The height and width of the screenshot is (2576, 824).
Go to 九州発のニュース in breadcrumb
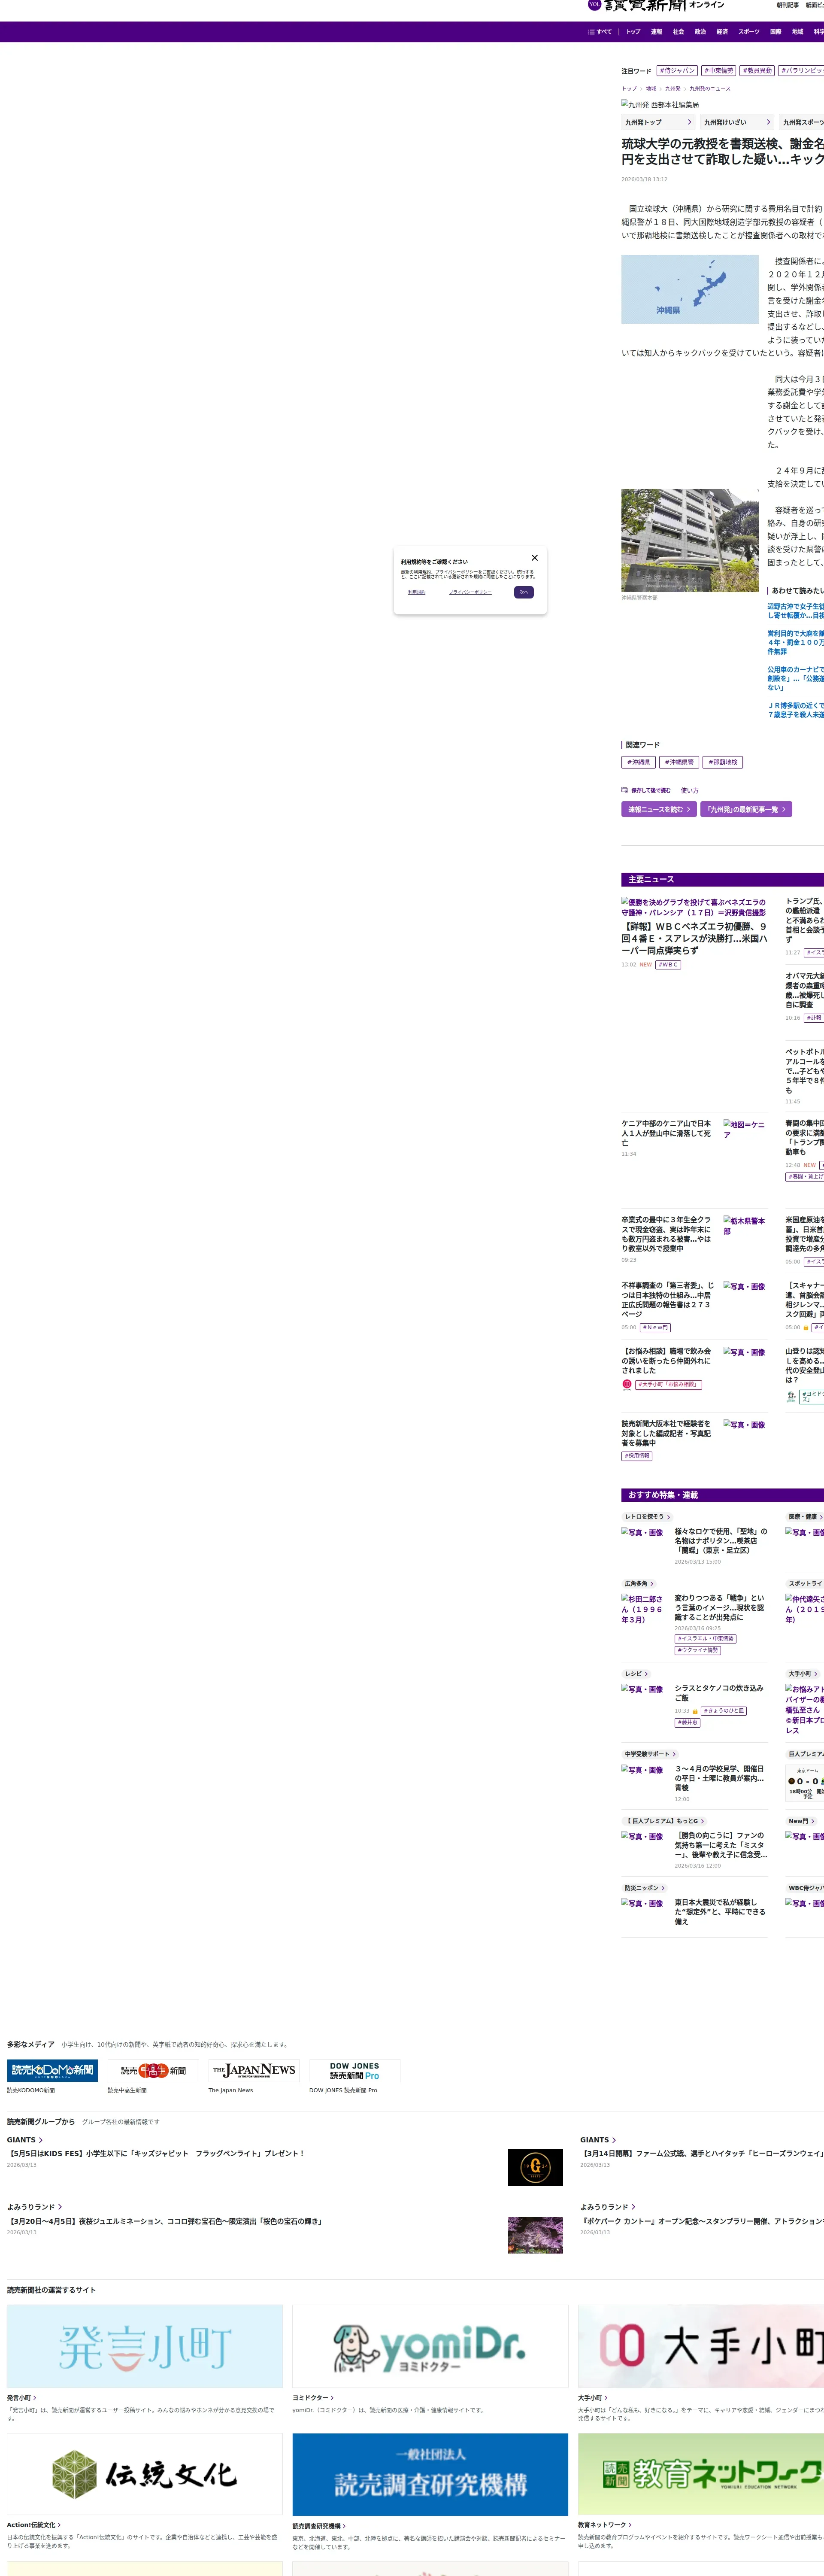click(x=710, y=89)
